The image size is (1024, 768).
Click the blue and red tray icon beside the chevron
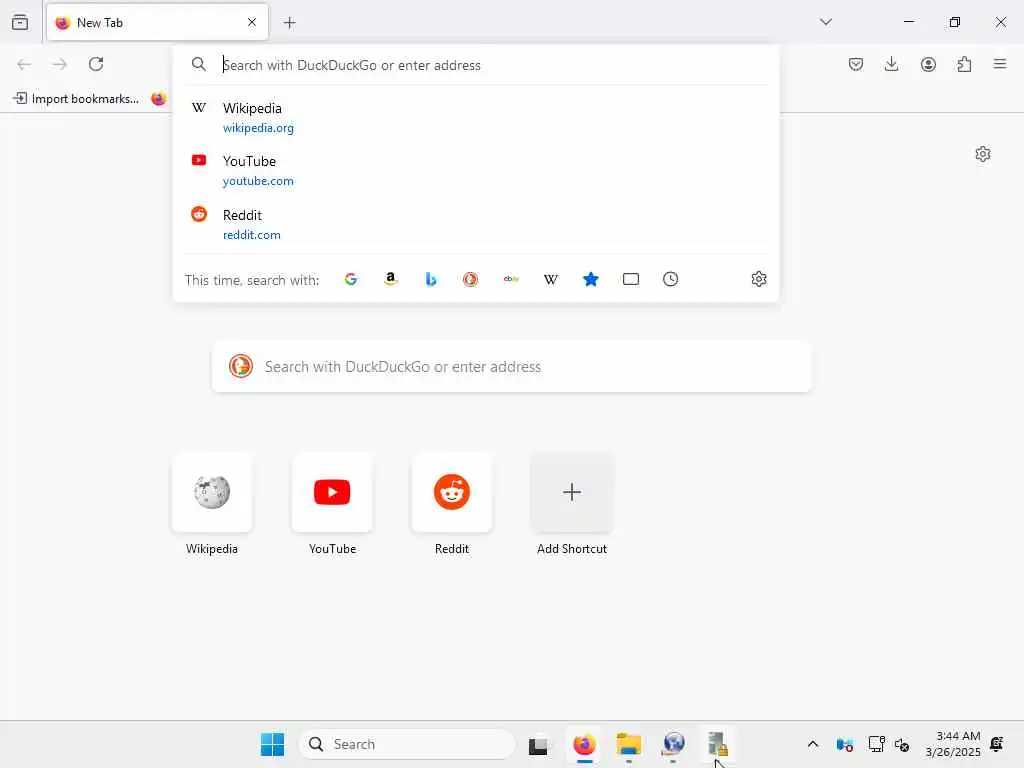pos(844,744)
